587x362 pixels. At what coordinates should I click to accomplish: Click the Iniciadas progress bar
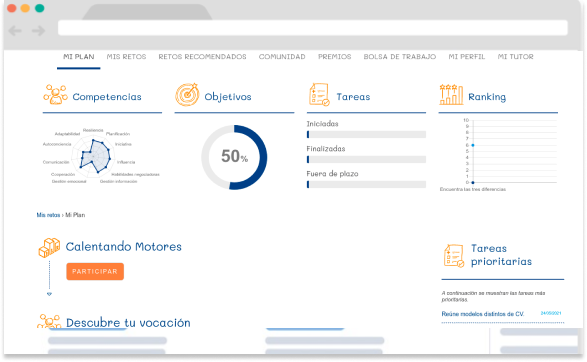pyautogui.click(x=366, y=134)
